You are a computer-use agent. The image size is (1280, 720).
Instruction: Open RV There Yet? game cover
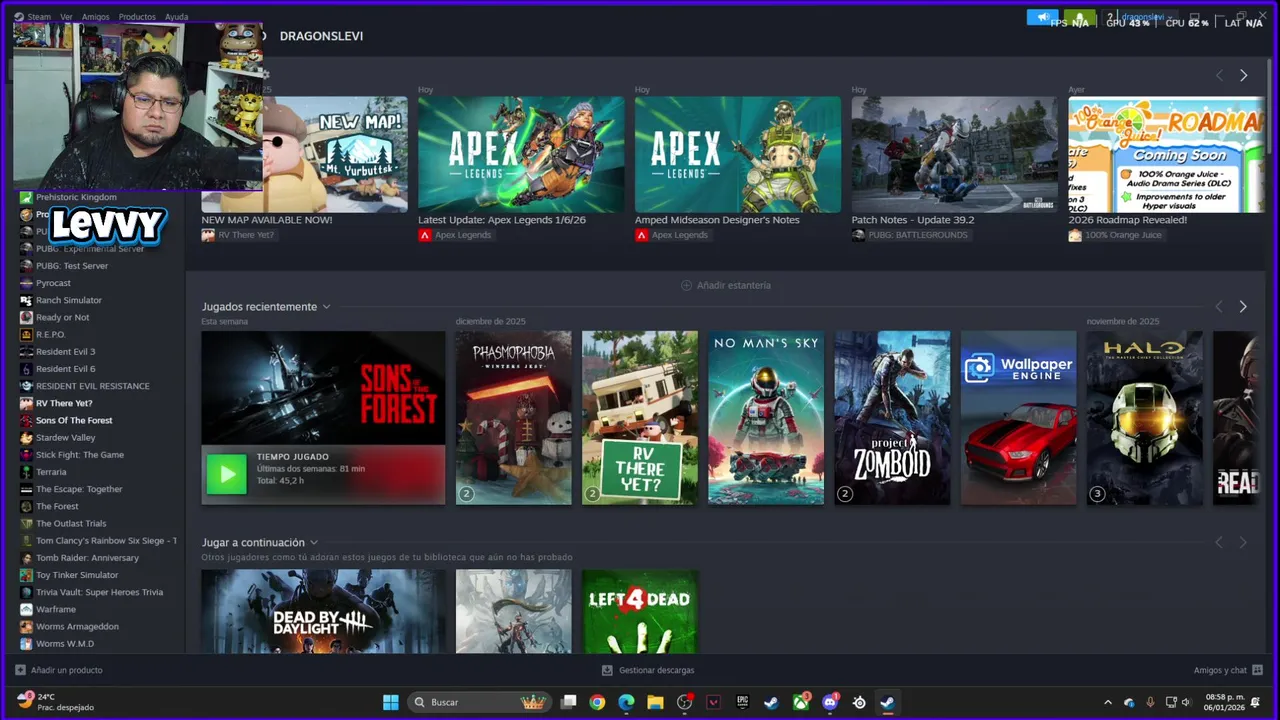point(640,418)
